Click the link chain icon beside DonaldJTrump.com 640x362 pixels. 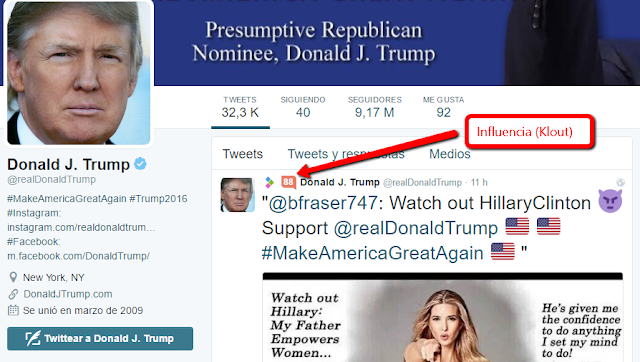click(x=13, y=294)
